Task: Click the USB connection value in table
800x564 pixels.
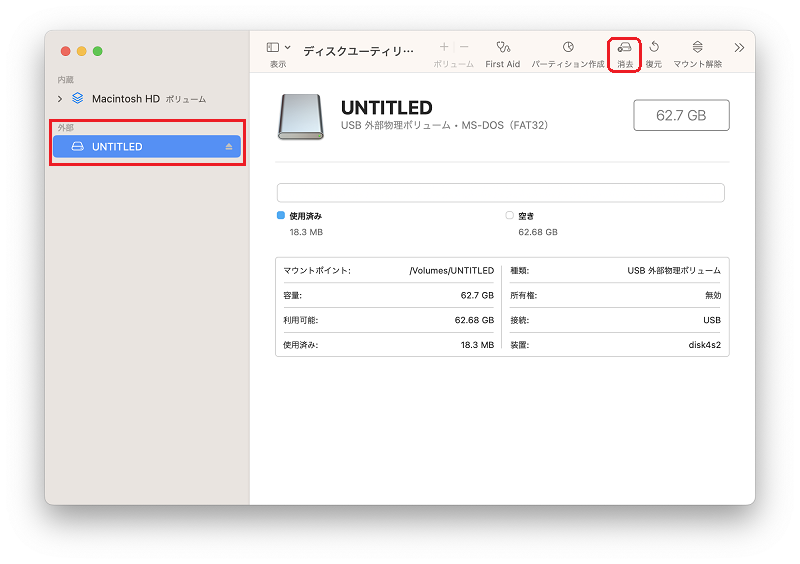Action: pos(712,320)
